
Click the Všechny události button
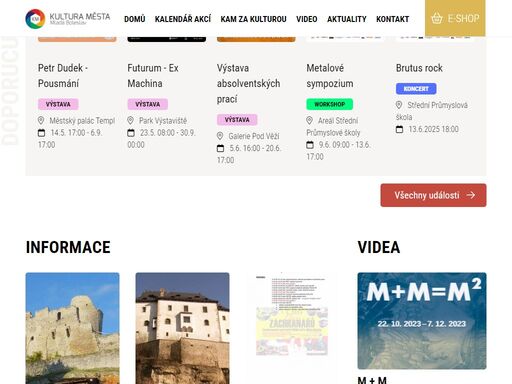click(433, 195)
